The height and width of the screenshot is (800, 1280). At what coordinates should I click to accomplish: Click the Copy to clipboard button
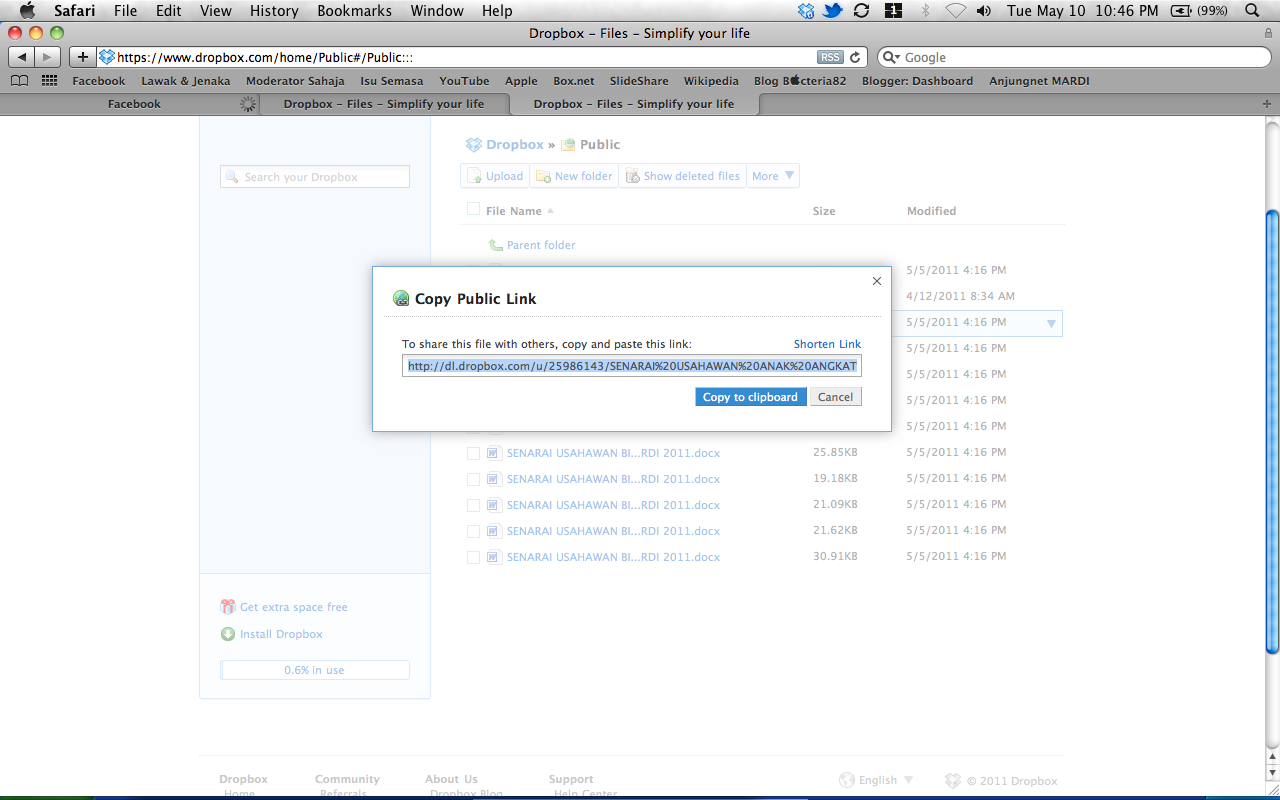click(750, 397)
